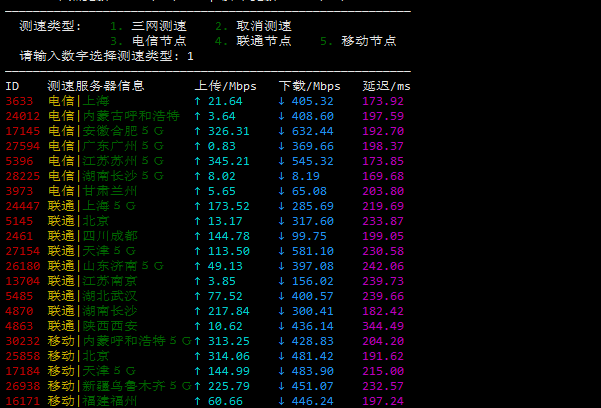Click download value 99.75

(x=309, y=236)
